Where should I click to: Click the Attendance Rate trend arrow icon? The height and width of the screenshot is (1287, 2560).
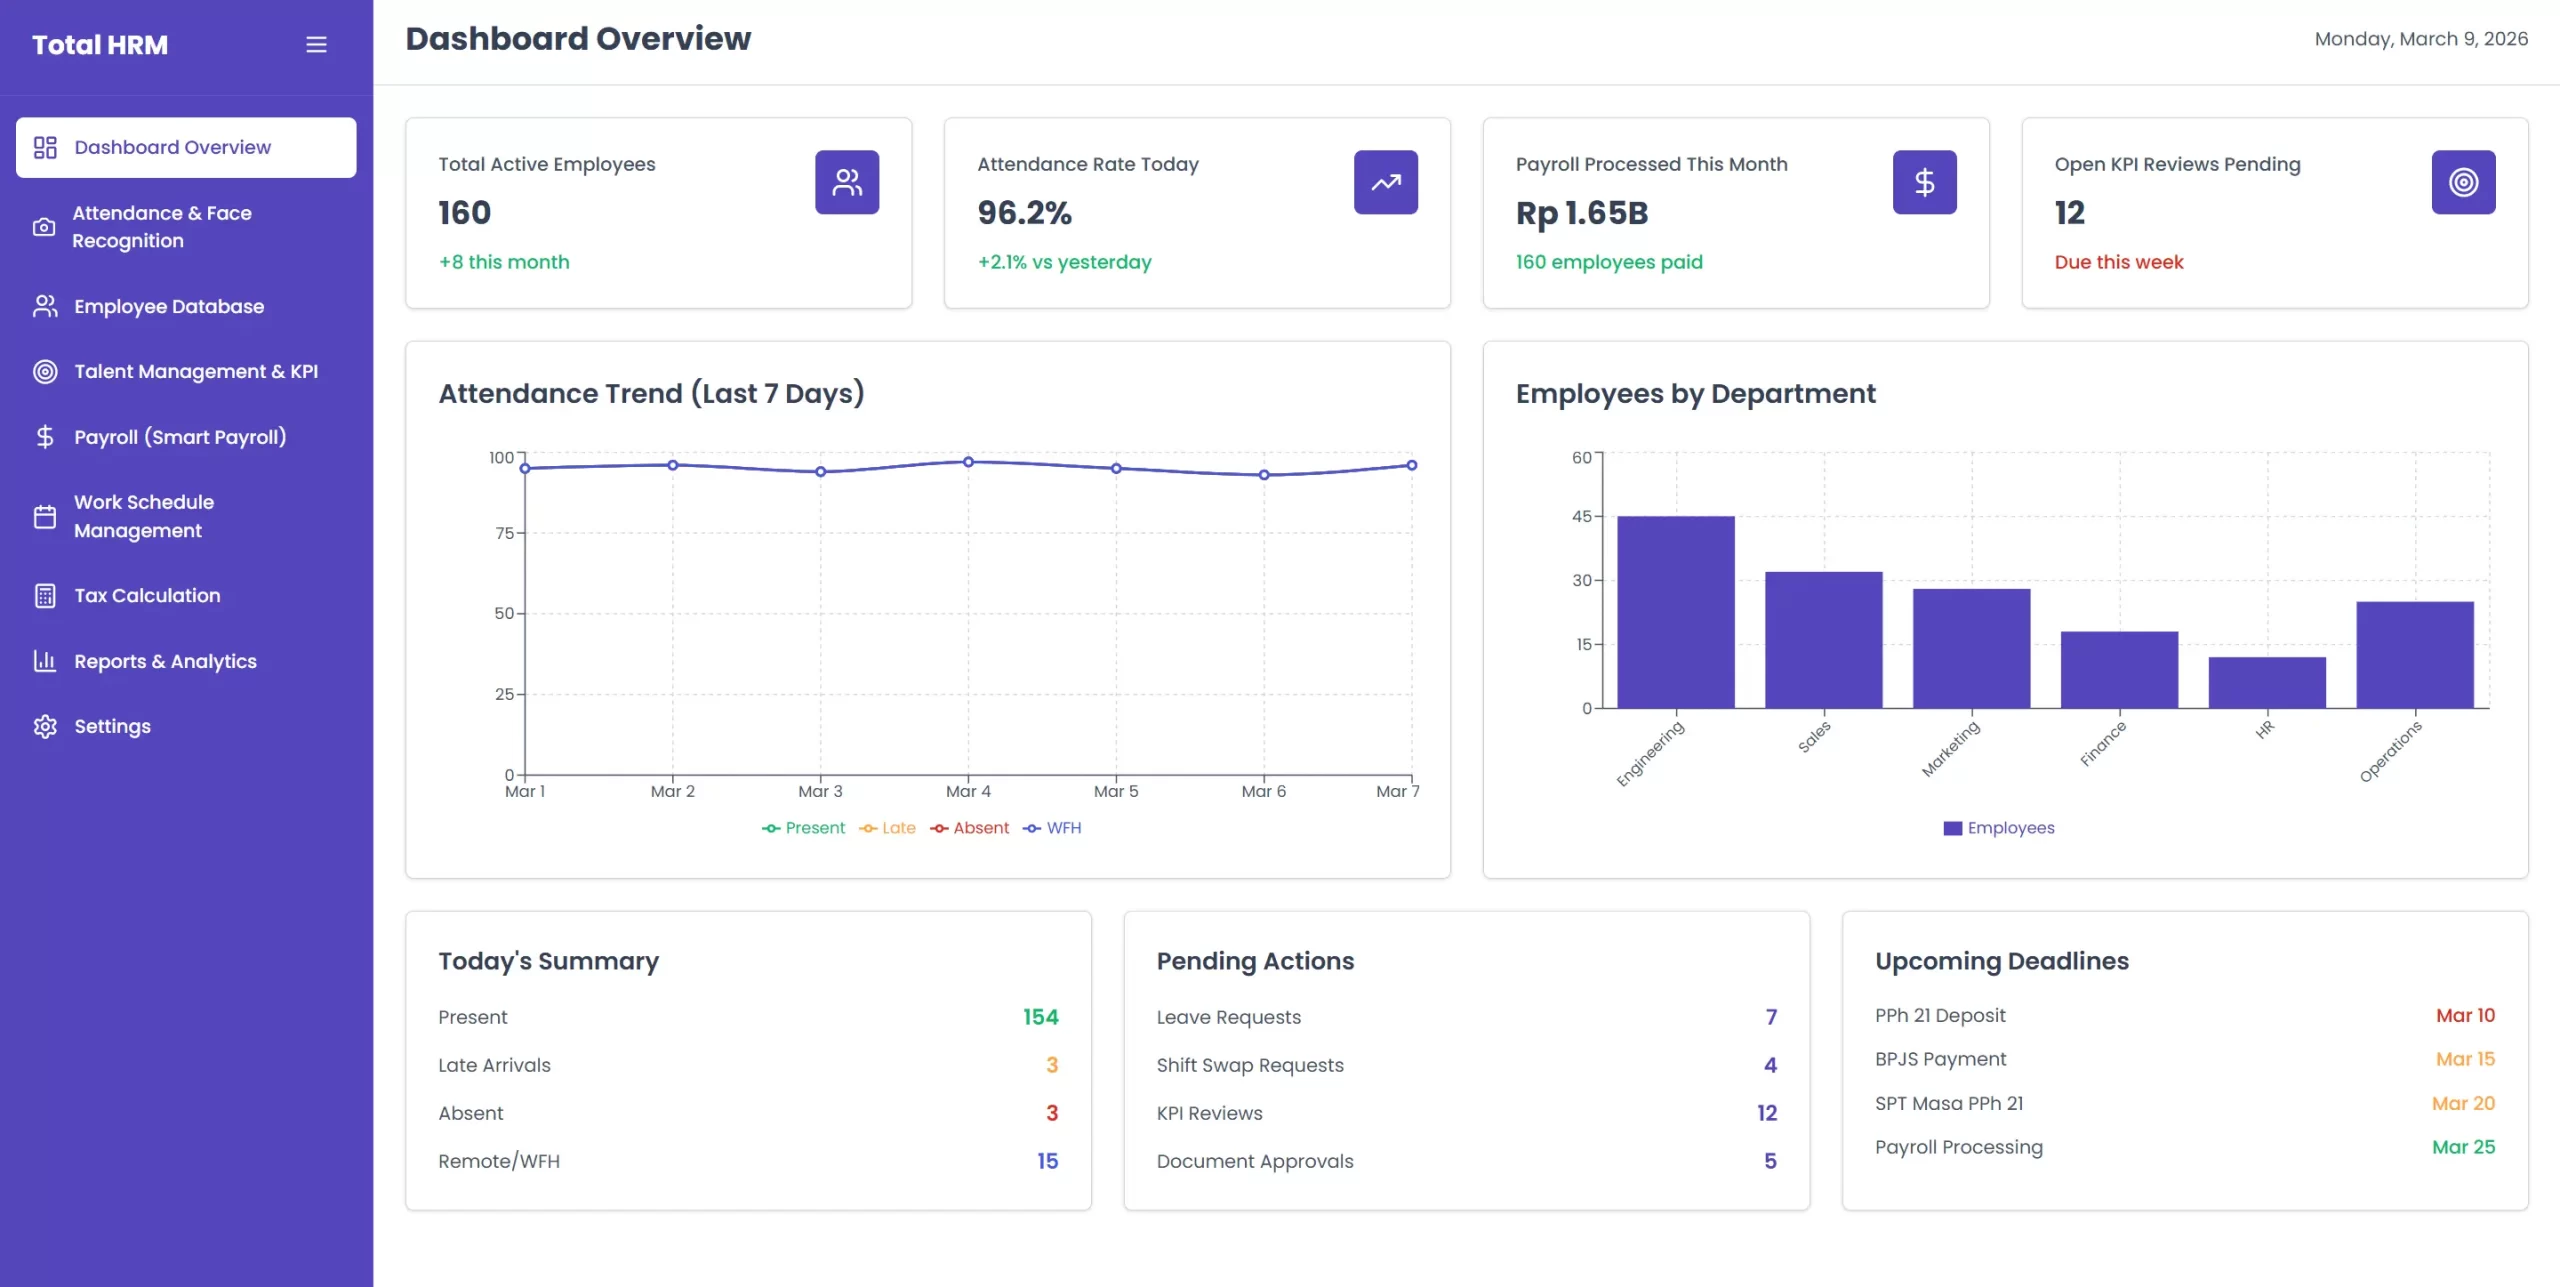1385,182
